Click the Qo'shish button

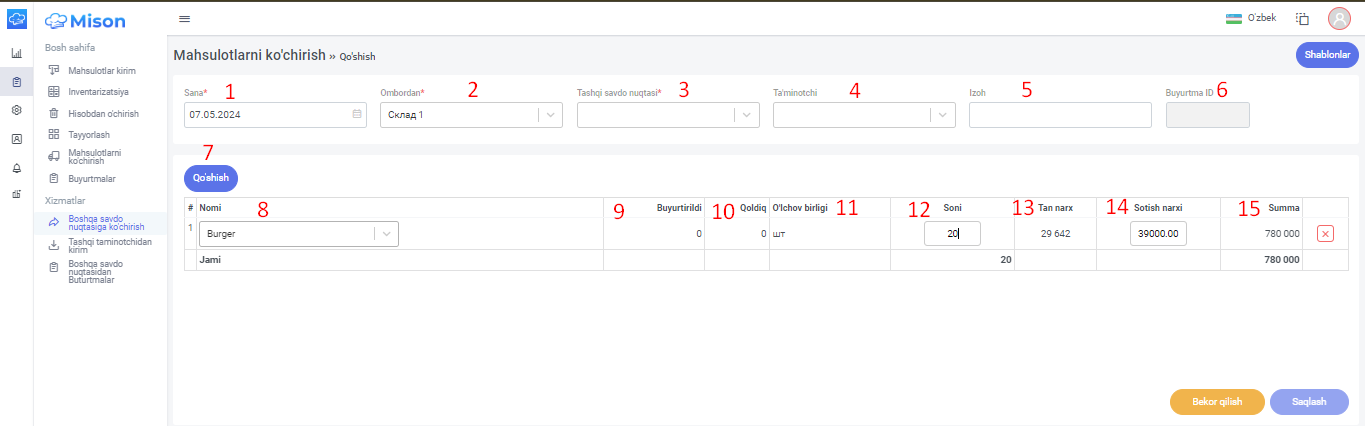point(211,178)
